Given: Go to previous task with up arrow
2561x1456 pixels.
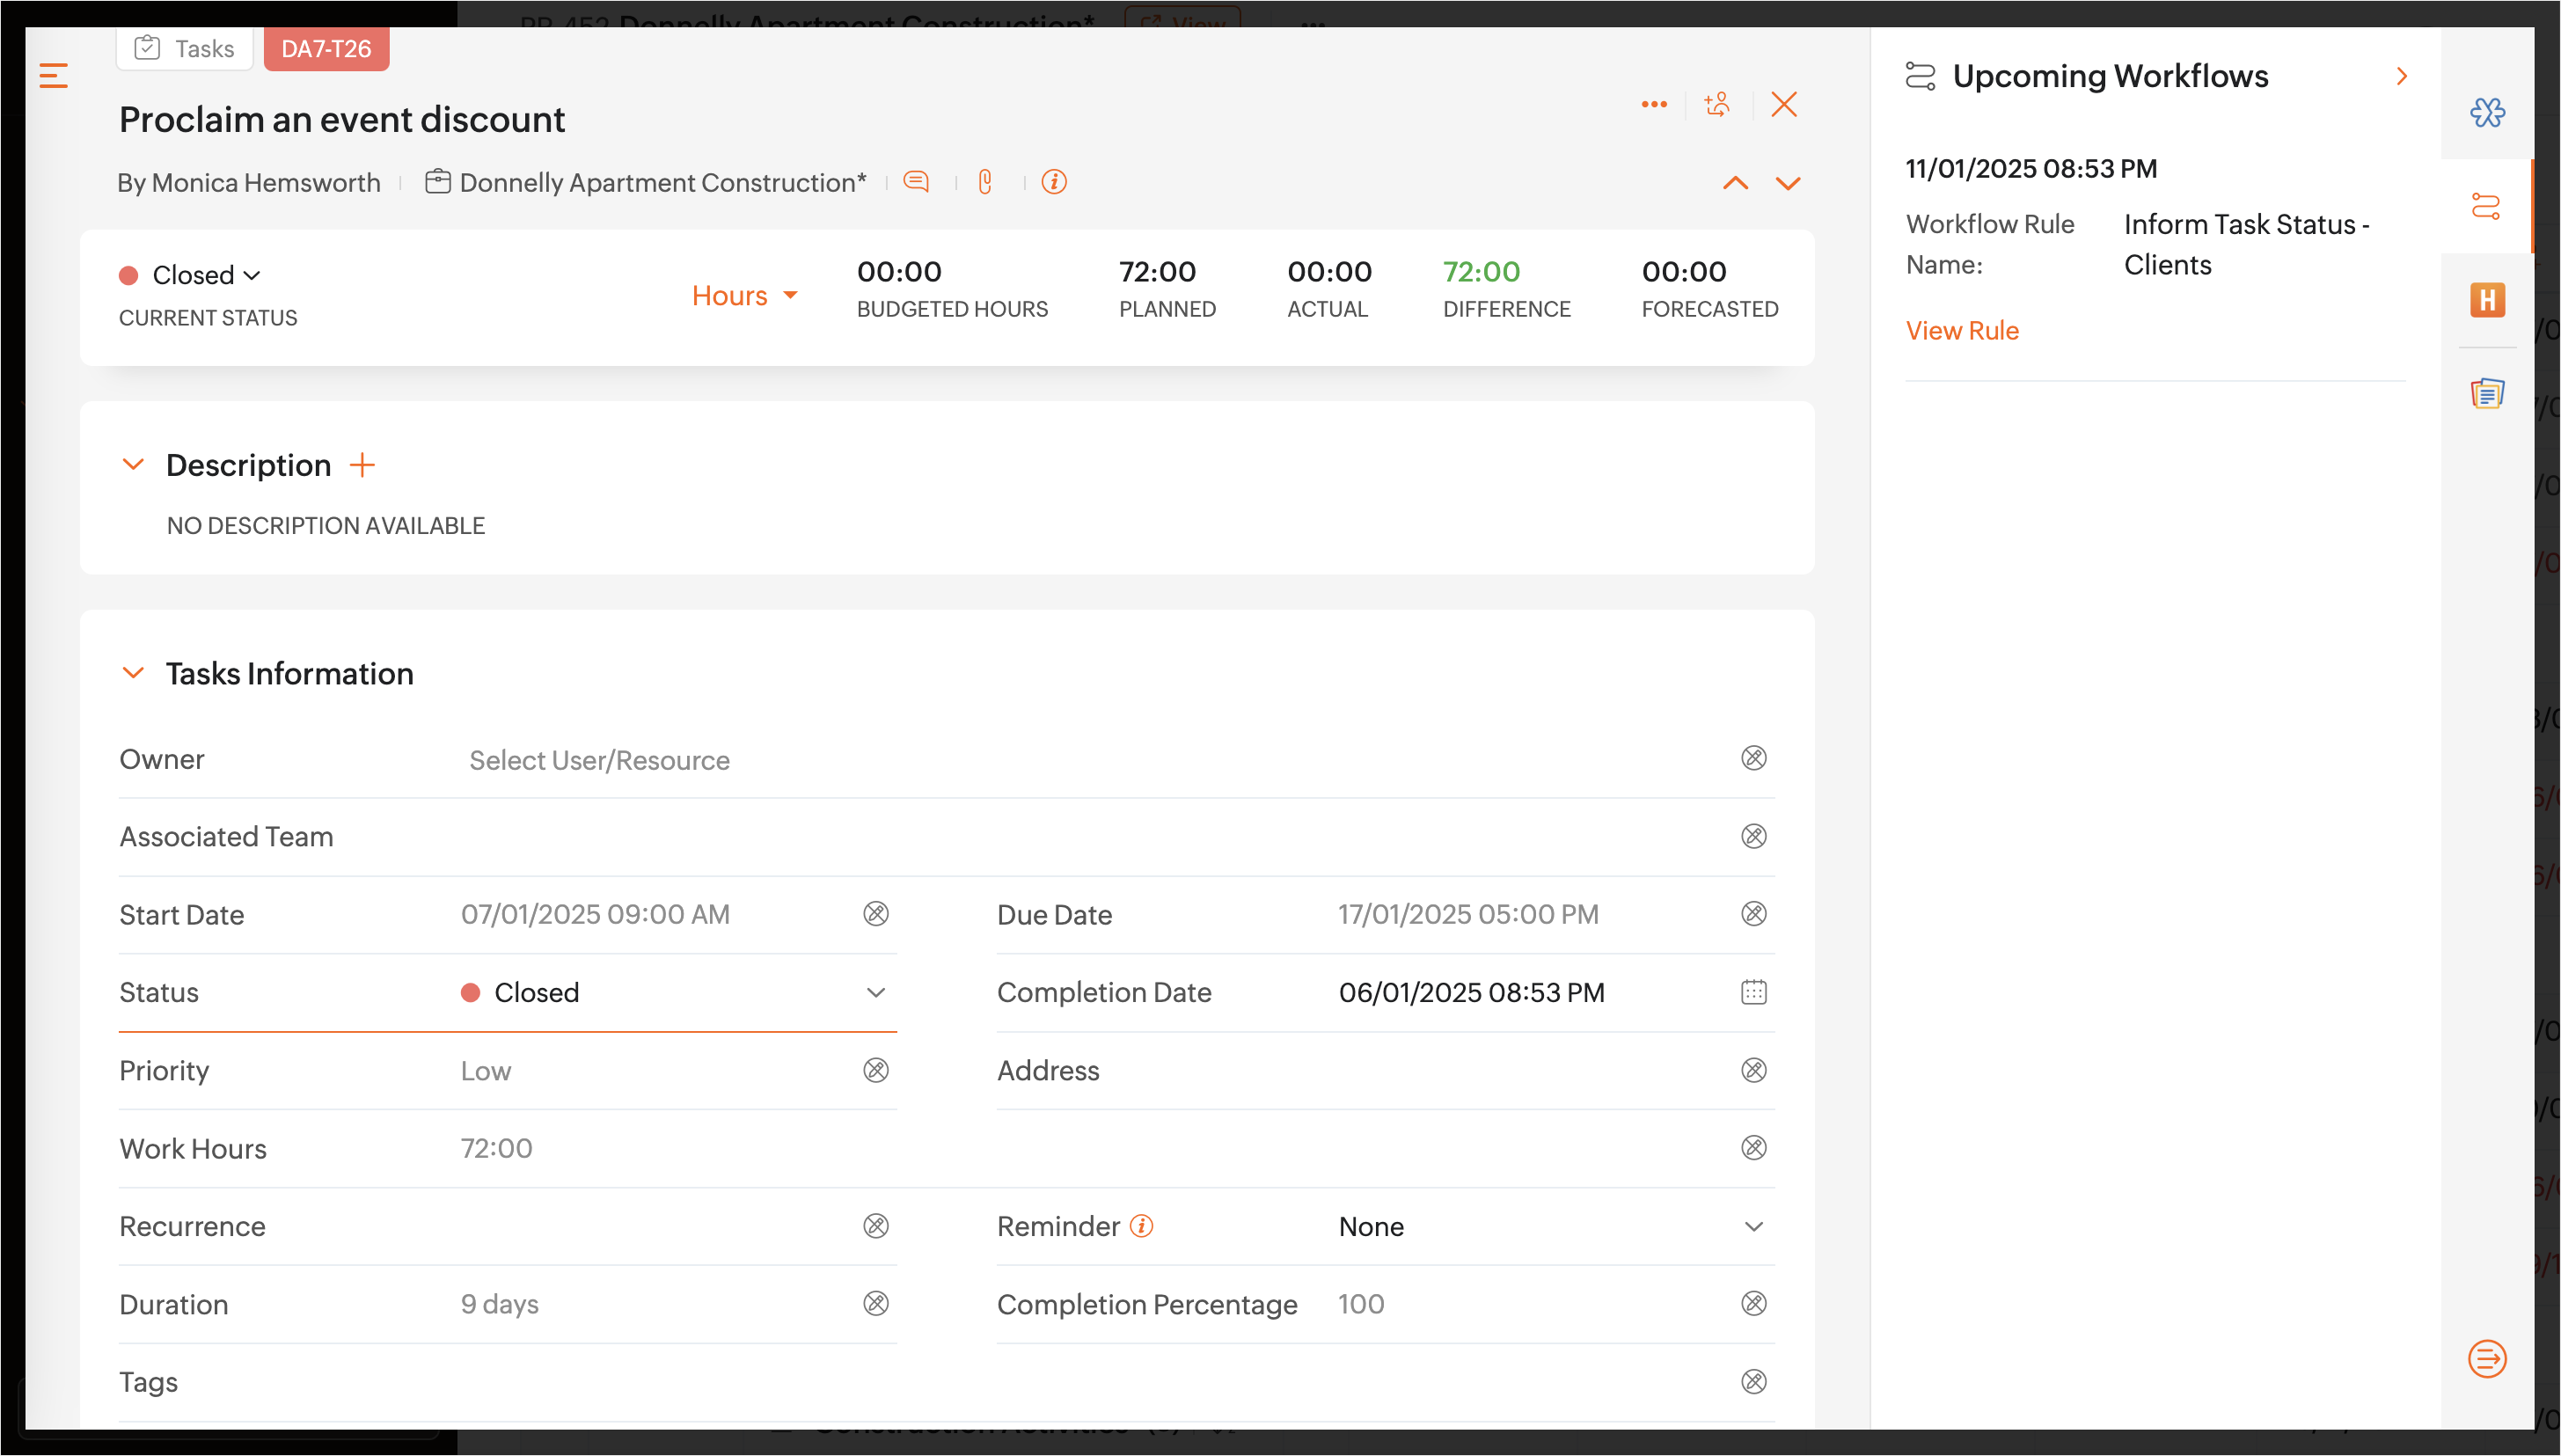Looking at the screenshot, I should [1736, 183].
